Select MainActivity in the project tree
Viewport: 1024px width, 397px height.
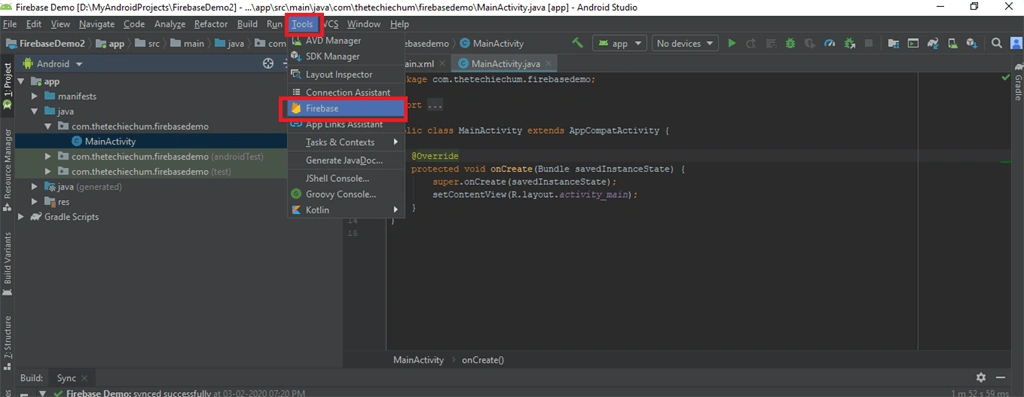(x=110, y=142)
